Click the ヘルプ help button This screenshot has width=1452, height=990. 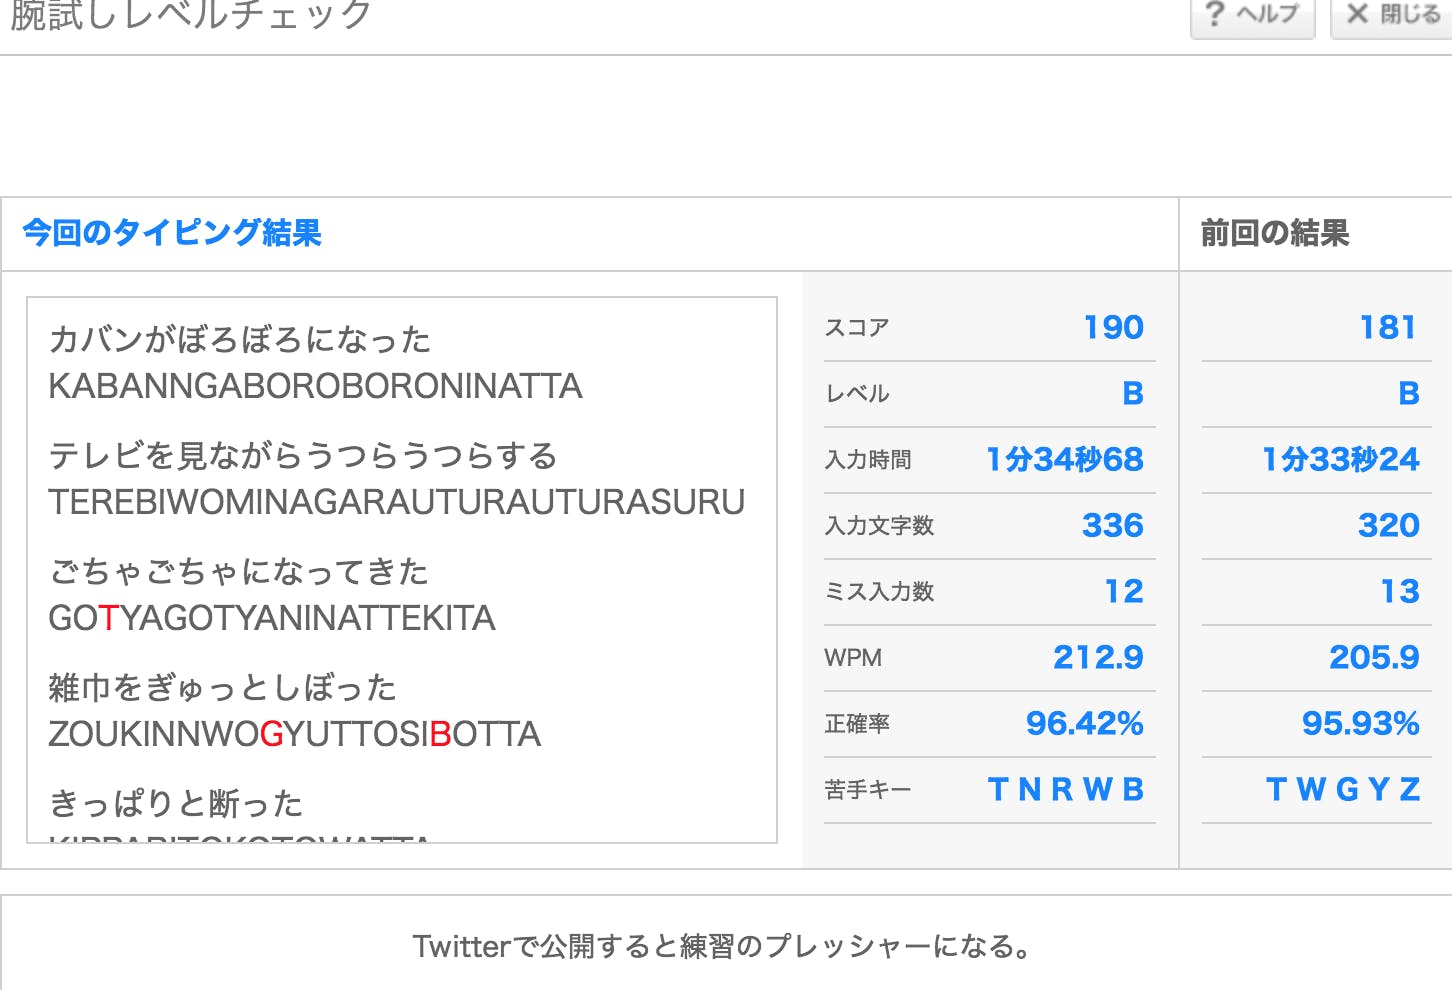coord(1252,15)
